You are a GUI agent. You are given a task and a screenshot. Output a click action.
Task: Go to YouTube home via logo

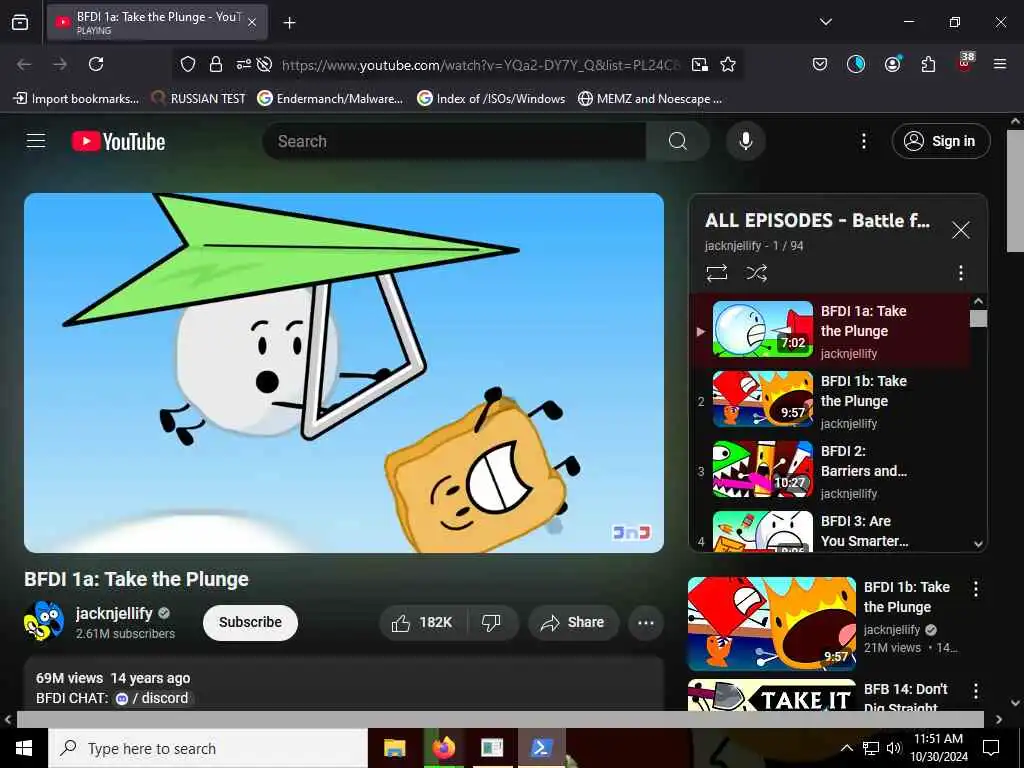(x=118, y=141)
